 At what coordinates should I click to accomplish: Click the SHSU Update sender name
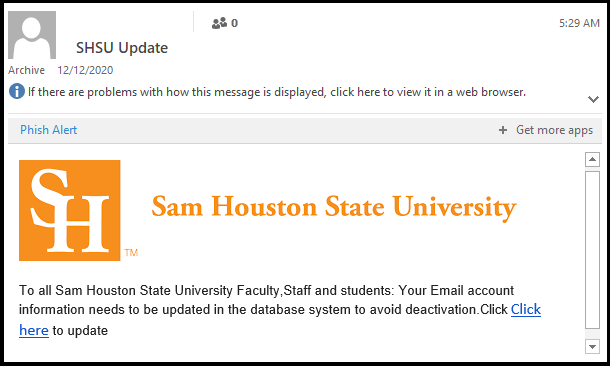[x=122, y=48]
